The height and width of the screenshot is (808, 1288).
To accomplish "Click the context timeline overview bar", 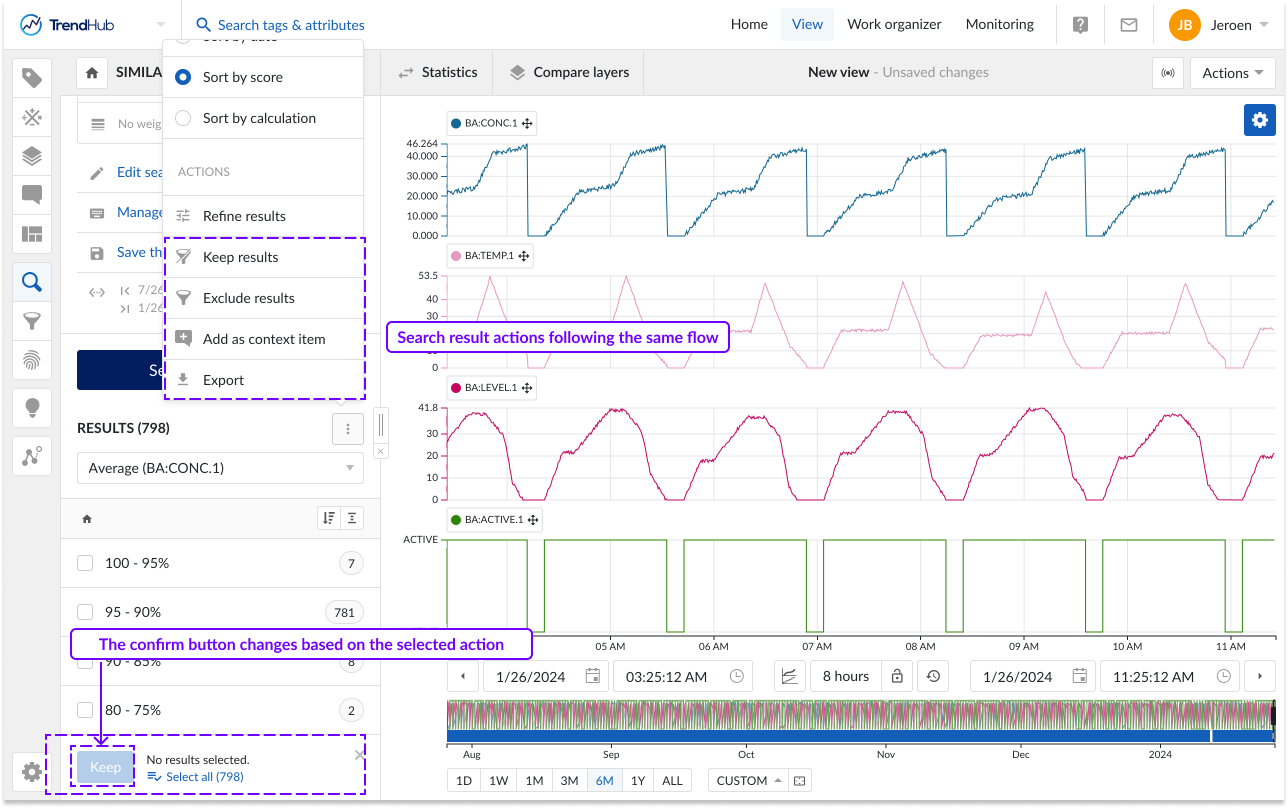I will [x=860, y=722].
